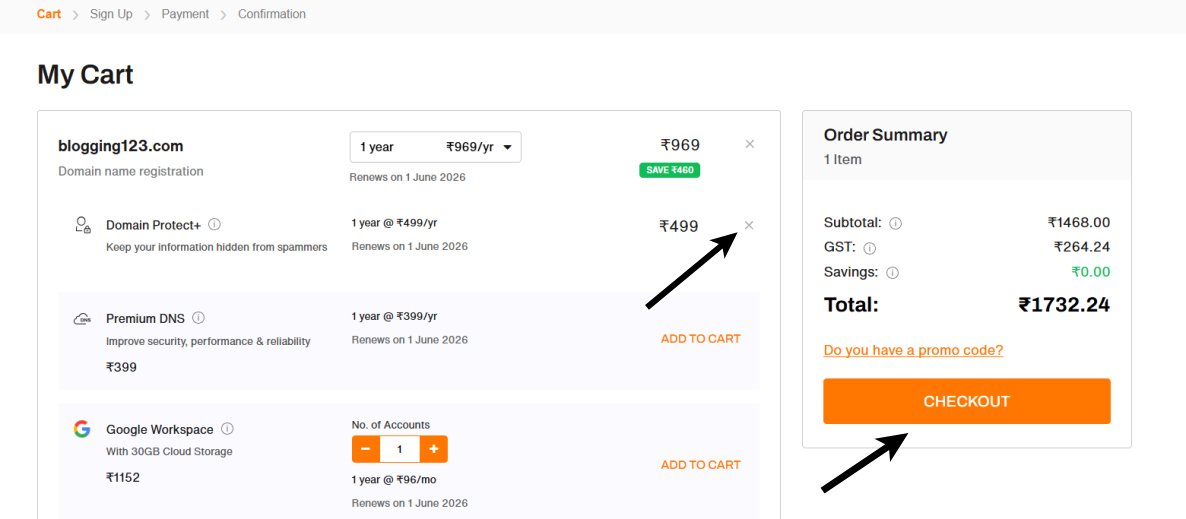Viewport: 1186px width, 519px height.
Task: Decrease Google Workspace account count
Action: click(365, 449)
